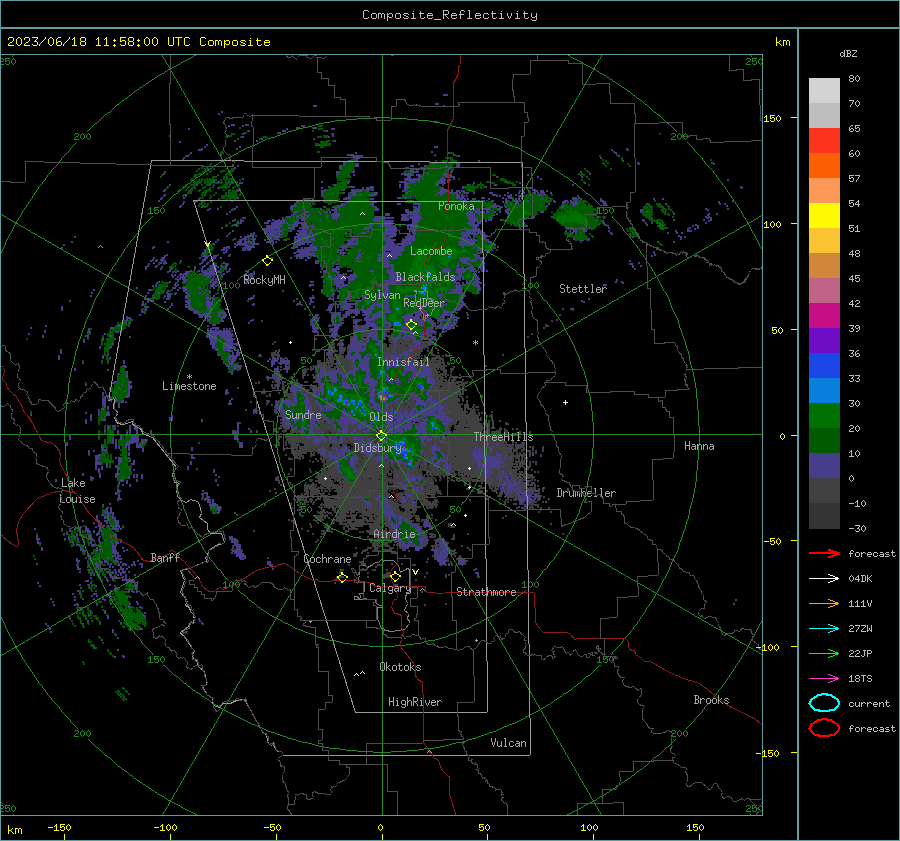
Task: Click the Okotoks town label
Action: pos(400,667)
